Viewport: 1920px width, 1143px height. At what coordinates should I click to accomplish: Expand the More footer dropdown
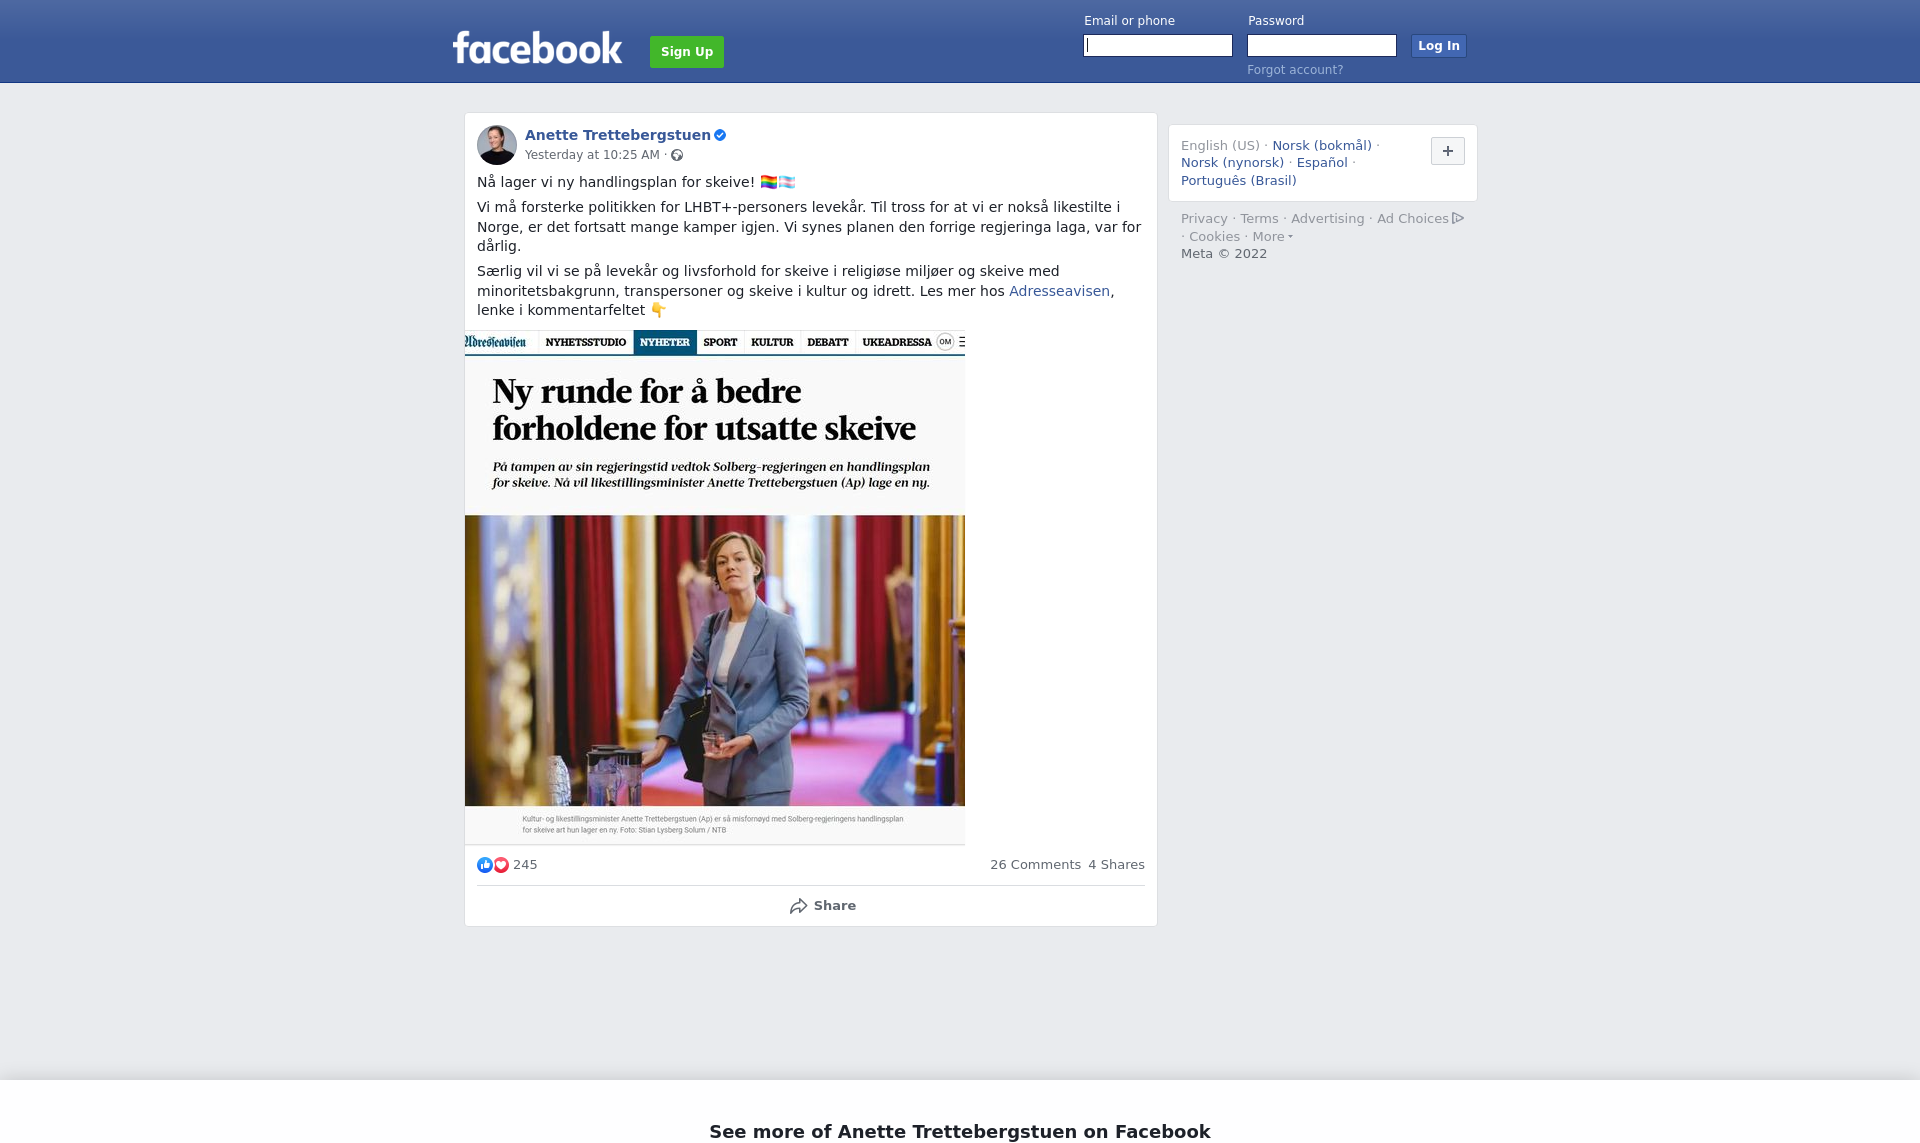[x=1272, y=237]
